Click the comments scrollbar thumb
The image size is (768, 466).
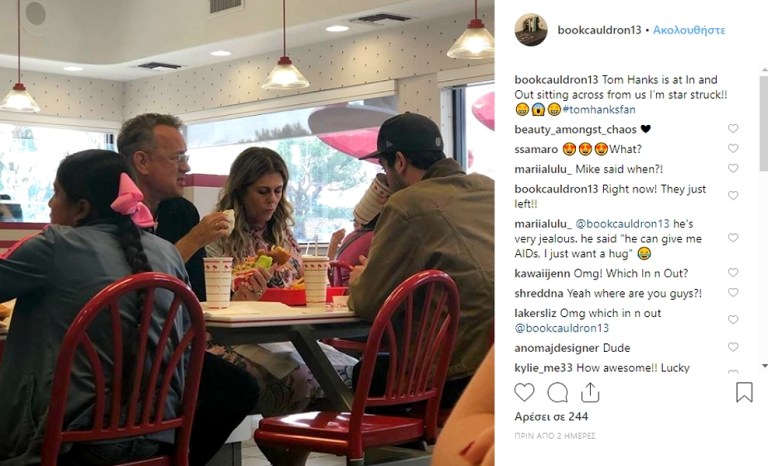[764, 123]
